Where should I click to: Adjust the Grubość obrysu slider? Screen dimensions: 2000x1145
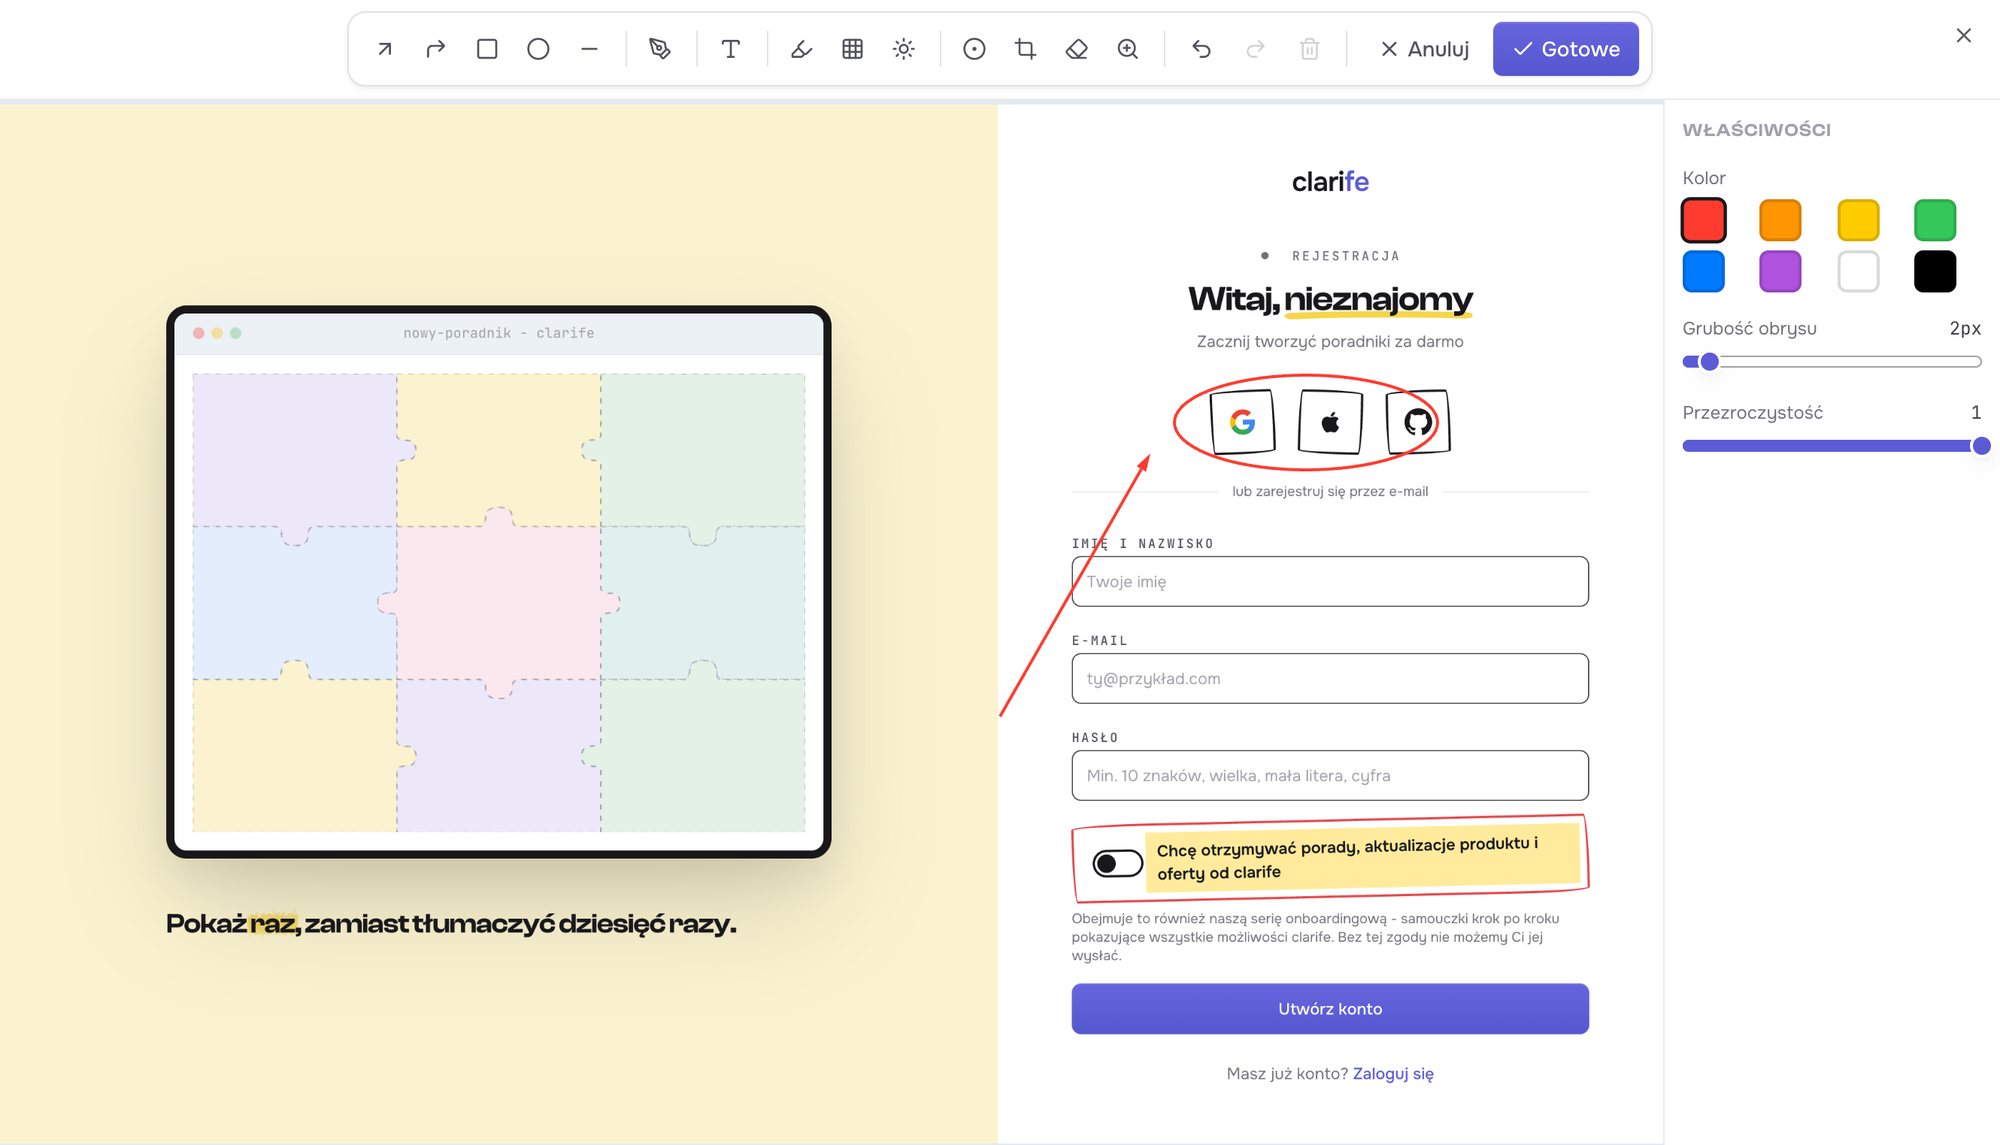click(x=1832, y=362)
